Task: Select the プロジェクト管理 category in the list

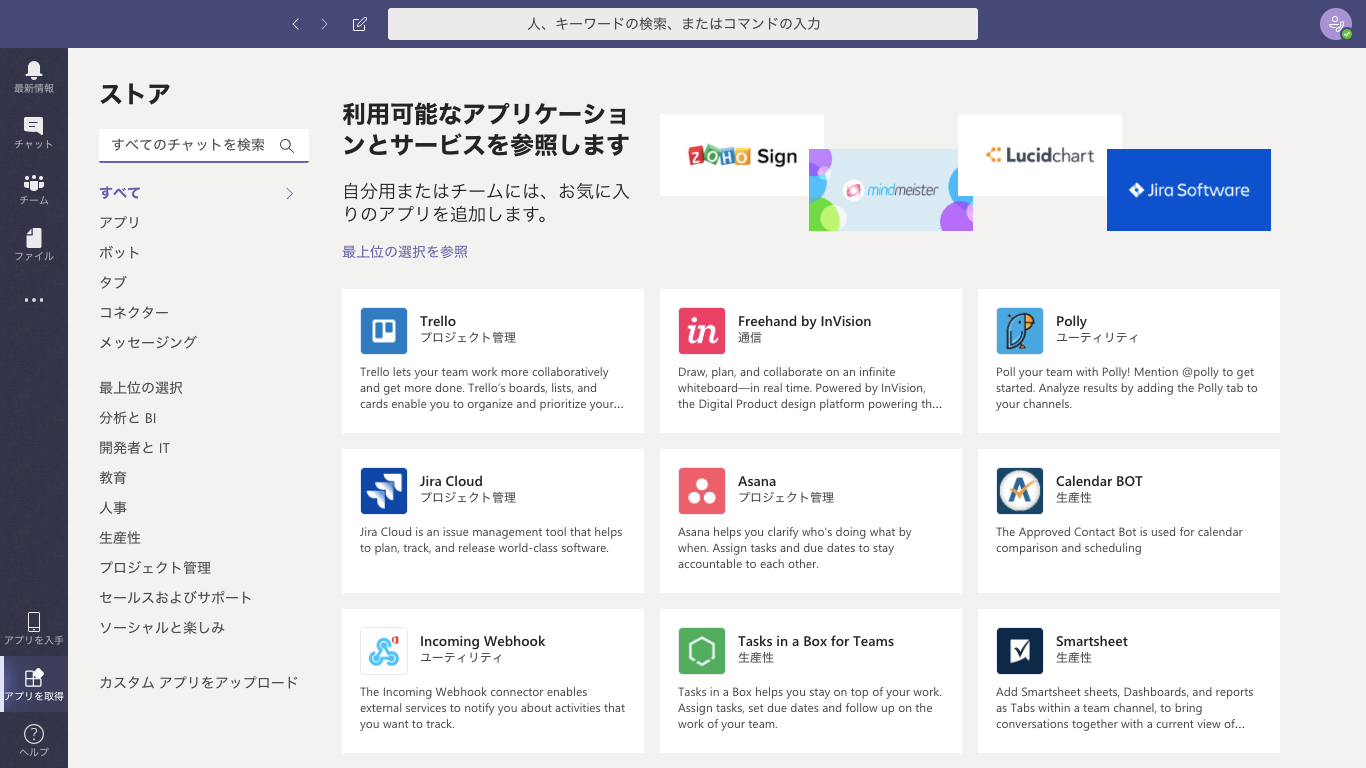Action: coord(155,568)
